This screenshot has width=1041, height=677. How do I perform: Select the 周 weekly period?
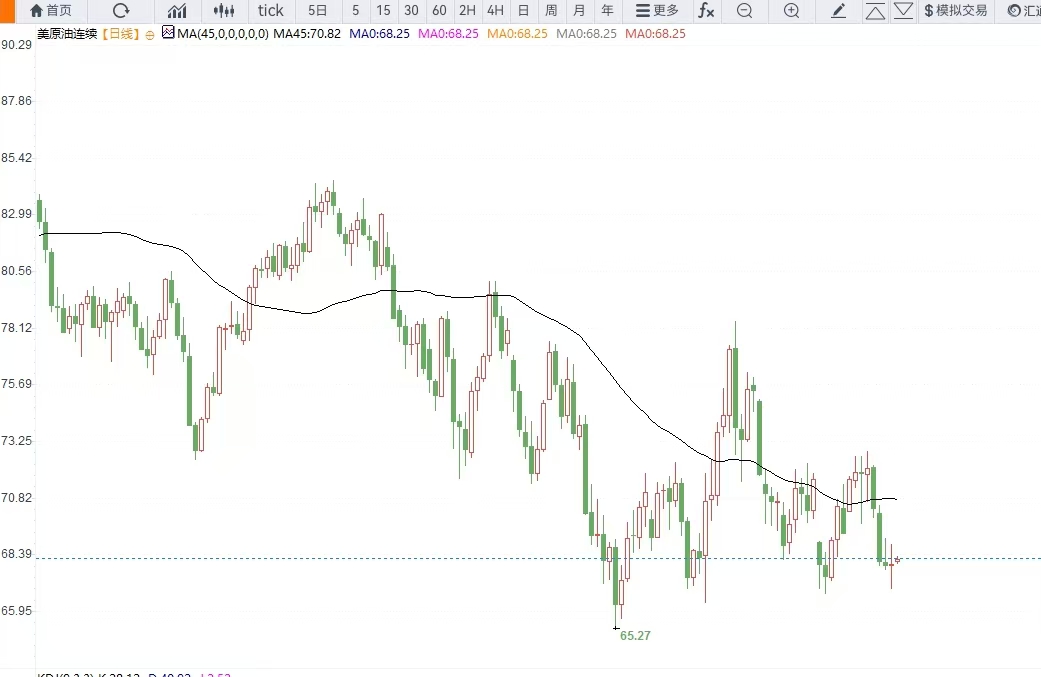pos(551,11)
